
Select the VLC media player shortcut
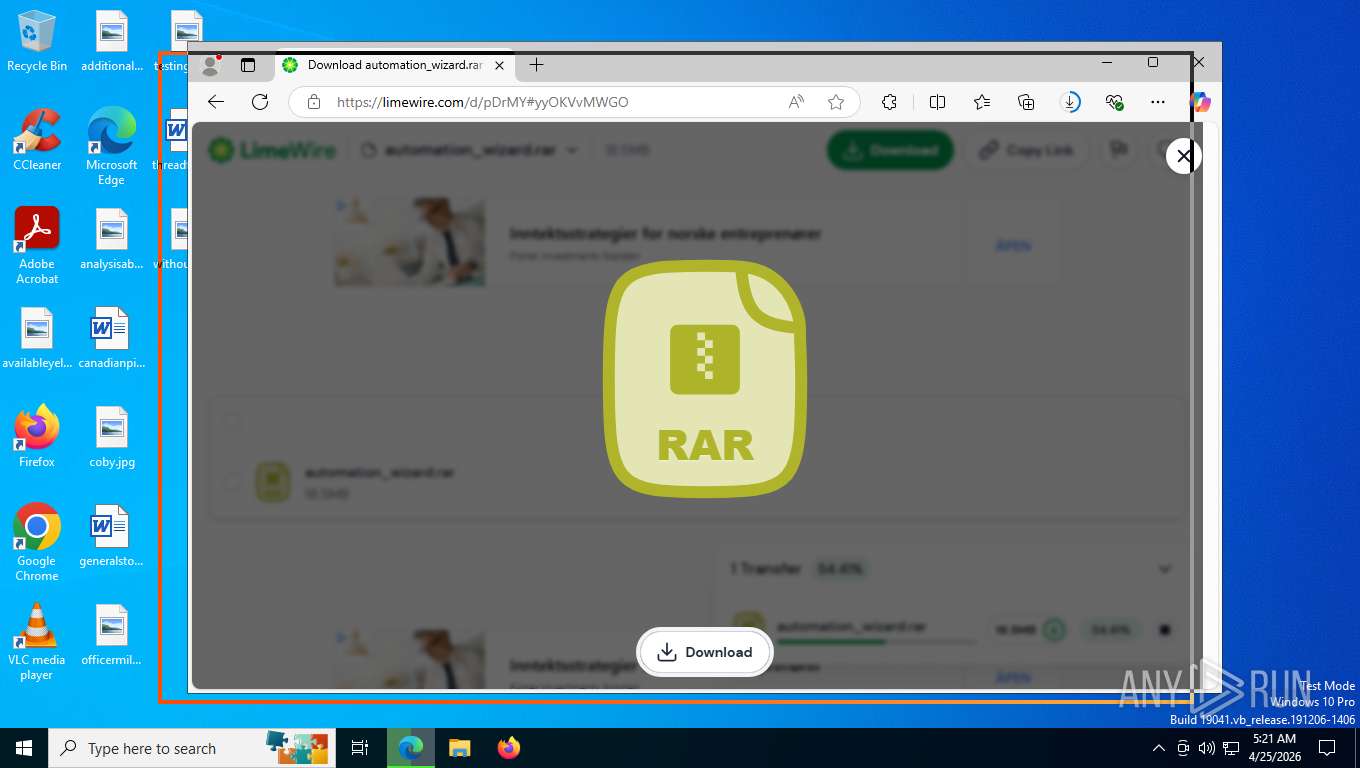pos(37,642)
